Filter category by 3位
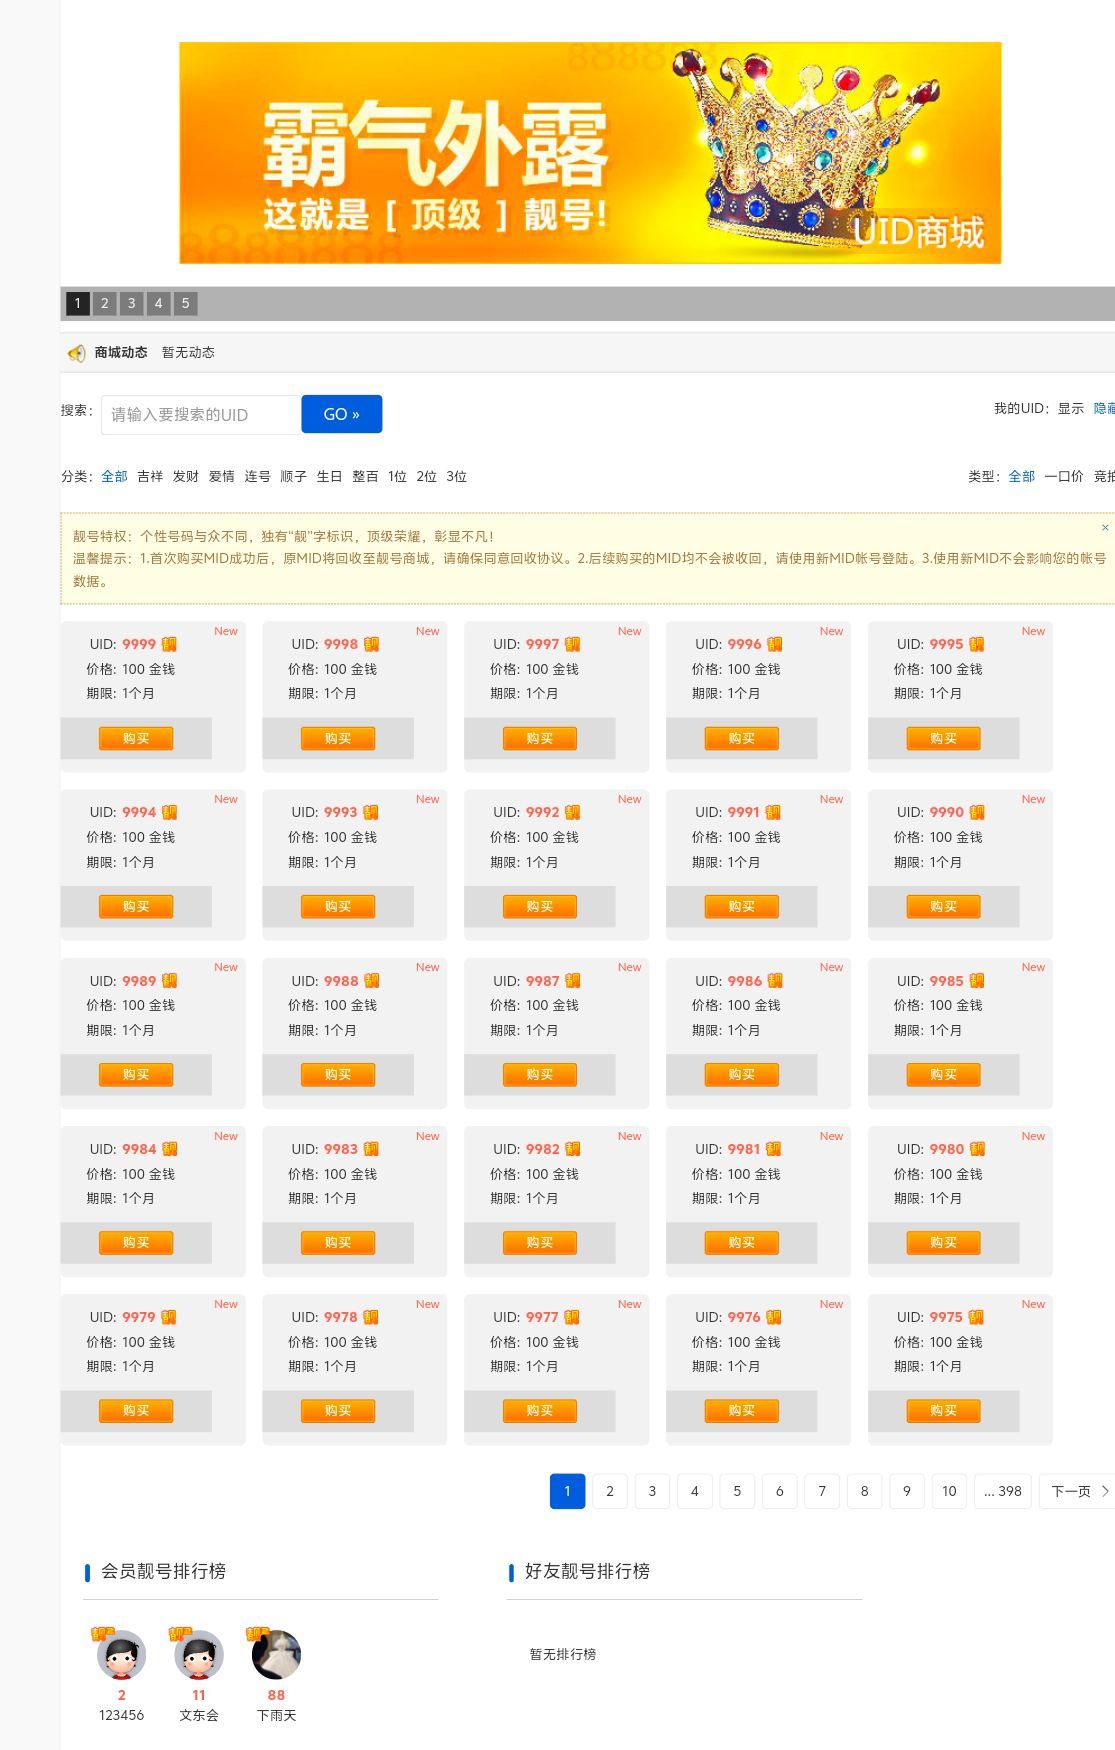This screenshot has height=1750, width=1115. pyautogui.click(x=457, y=477)
